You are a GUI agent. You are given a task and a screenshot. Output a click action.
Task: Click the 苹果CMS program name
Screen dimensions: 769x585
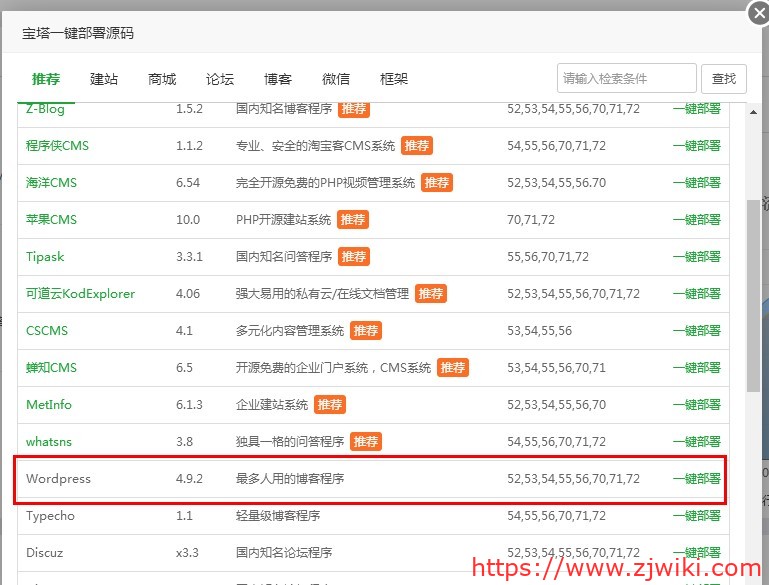pos(51,220)
